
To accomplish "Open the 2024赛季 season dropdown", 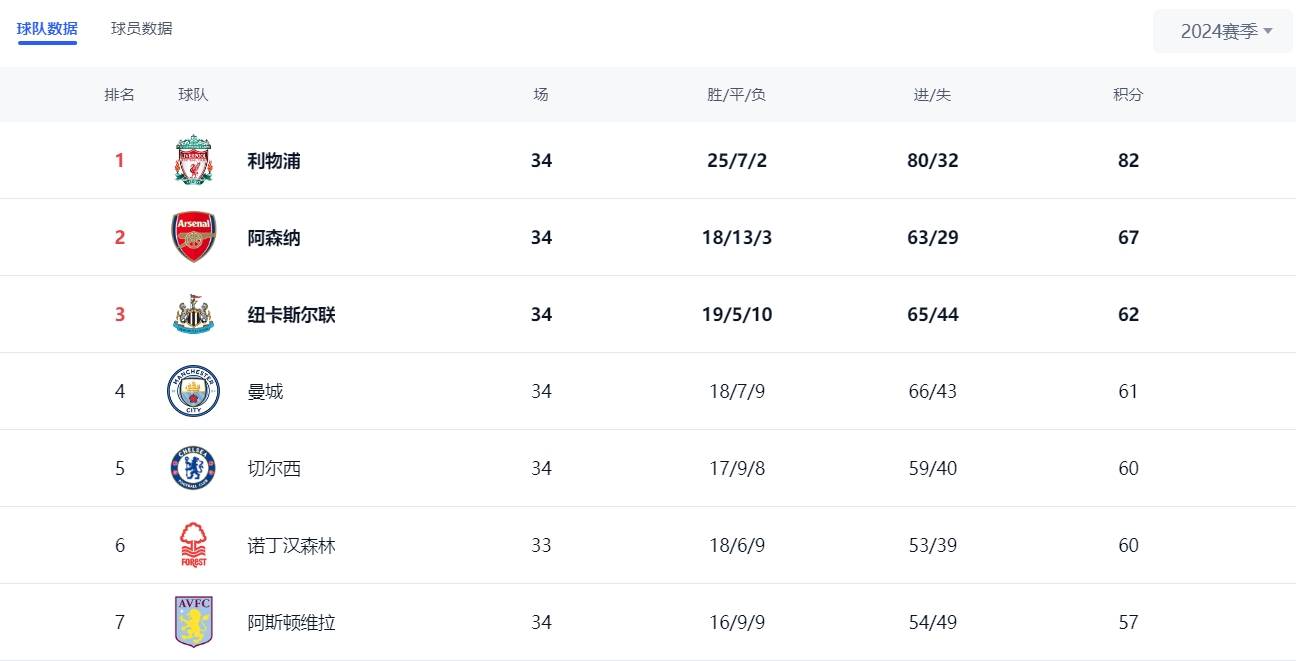I will point(1225,31).
